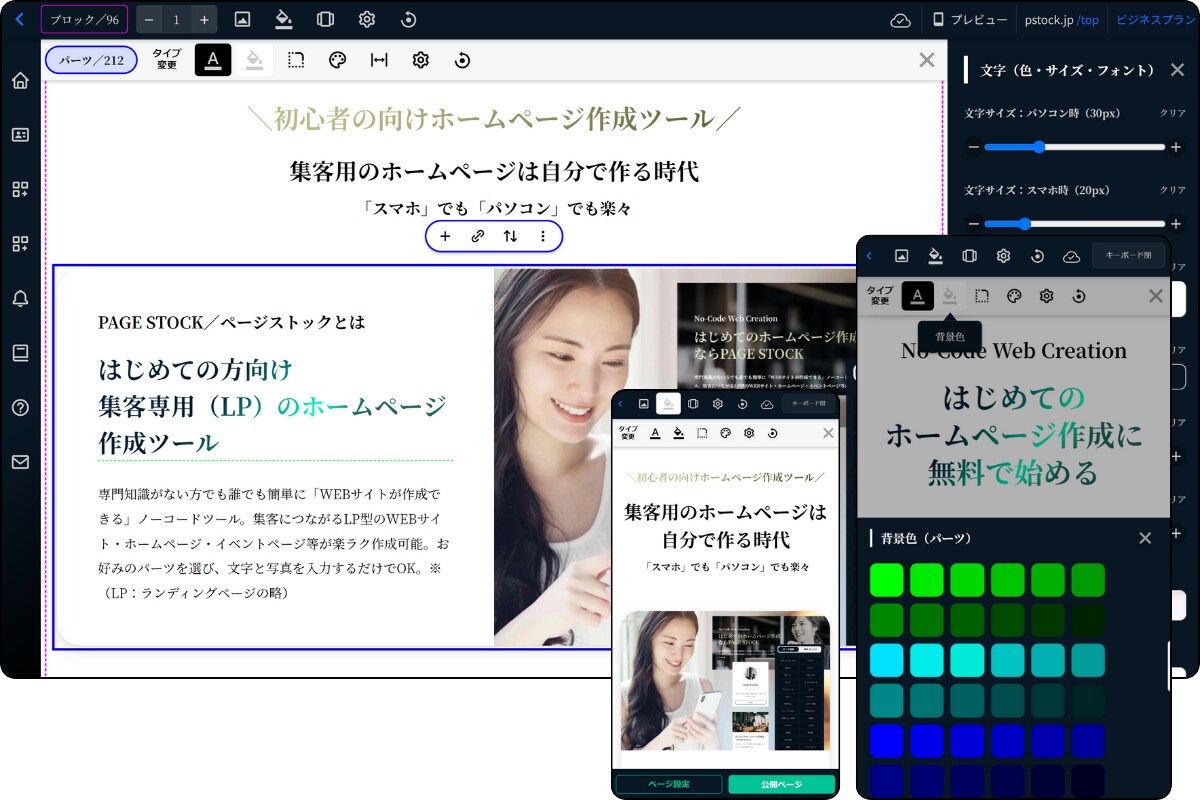Viewport: 1200px width, 800px height.
Task: Open block image settings in main top toolbar
Action: 242,19
